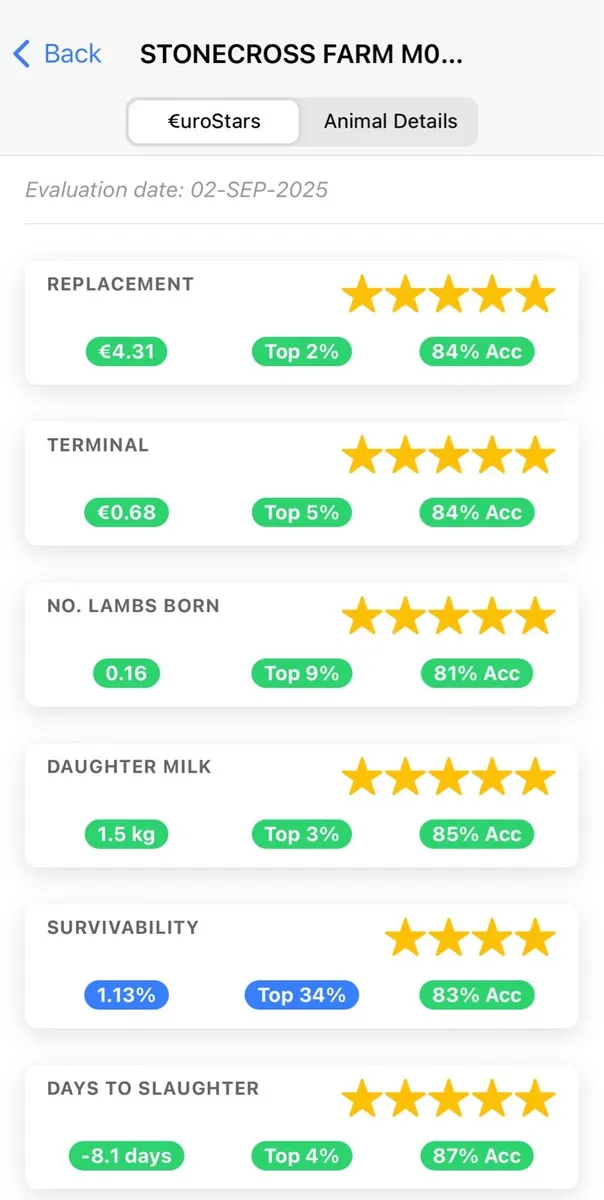
Task: Click the Top 2% badge
Action: tap(301, 351)
